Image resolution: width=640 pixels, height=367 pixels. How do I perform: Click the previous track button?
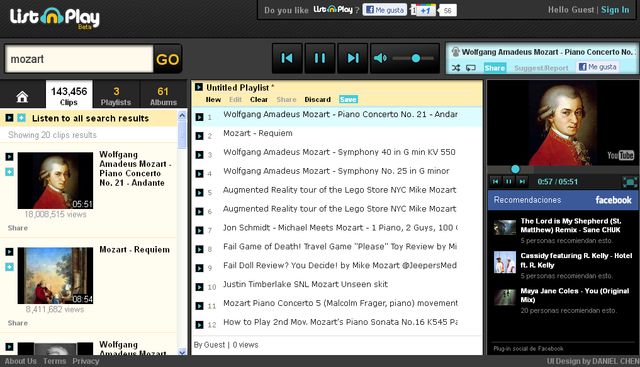tap(287, 58)
